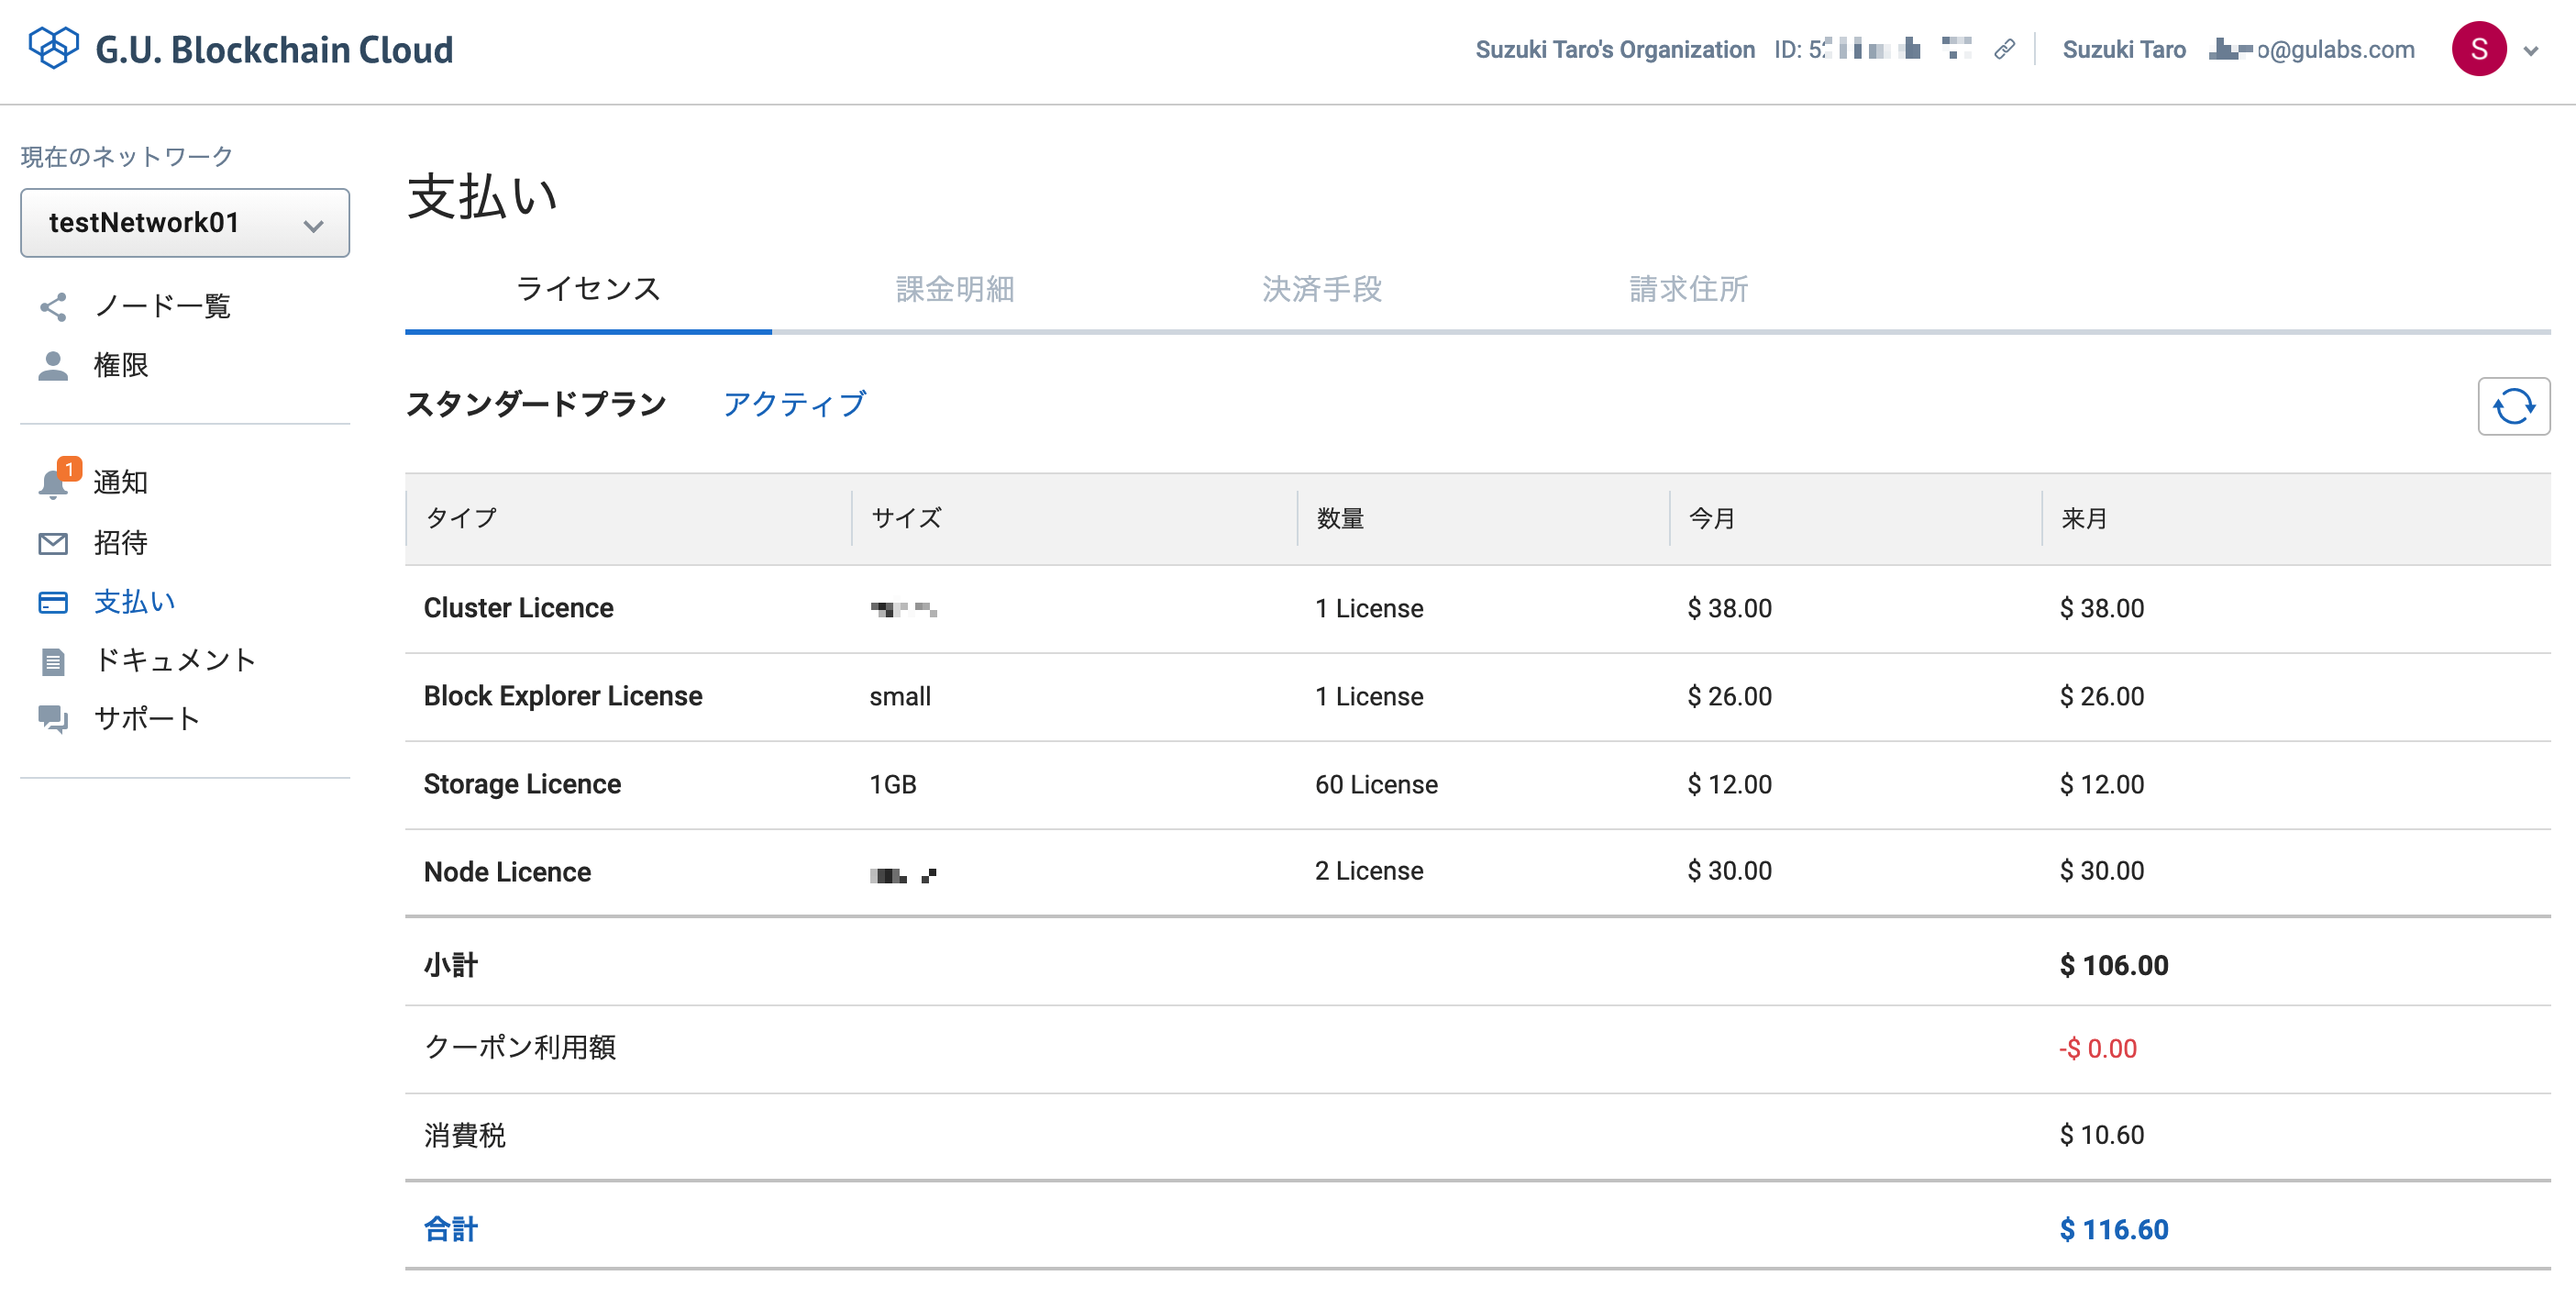Copy organization ID via link icon
2576x1309 pixels.
(x=2004, y=49)
